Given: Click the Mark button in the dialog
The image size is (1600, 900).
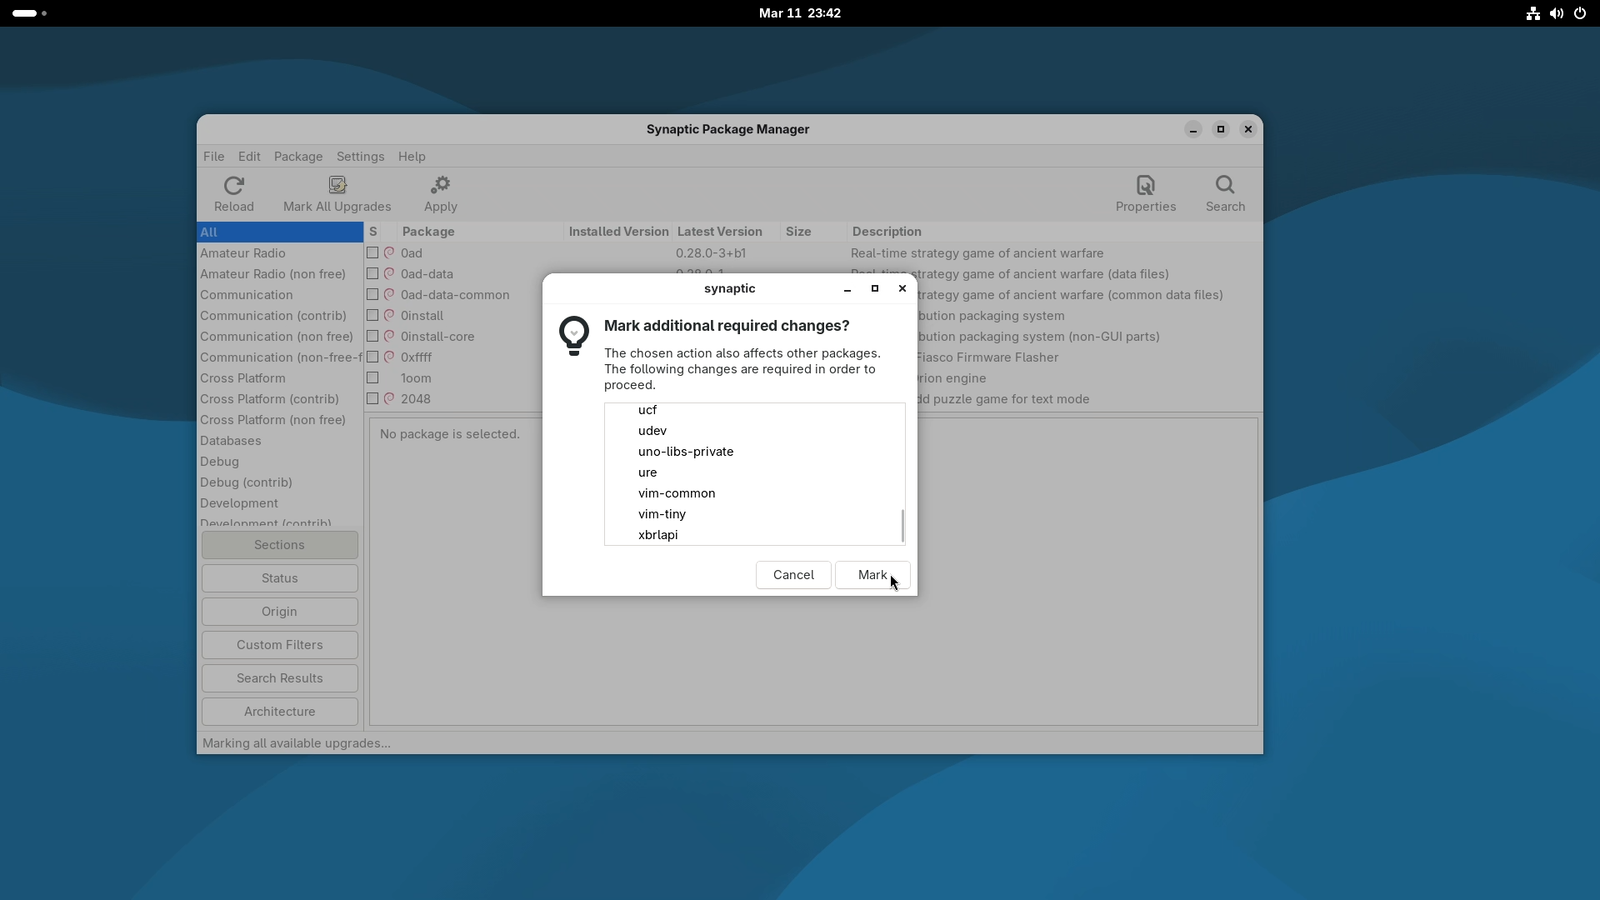Looking at the screenshot, I should point(871,574).
